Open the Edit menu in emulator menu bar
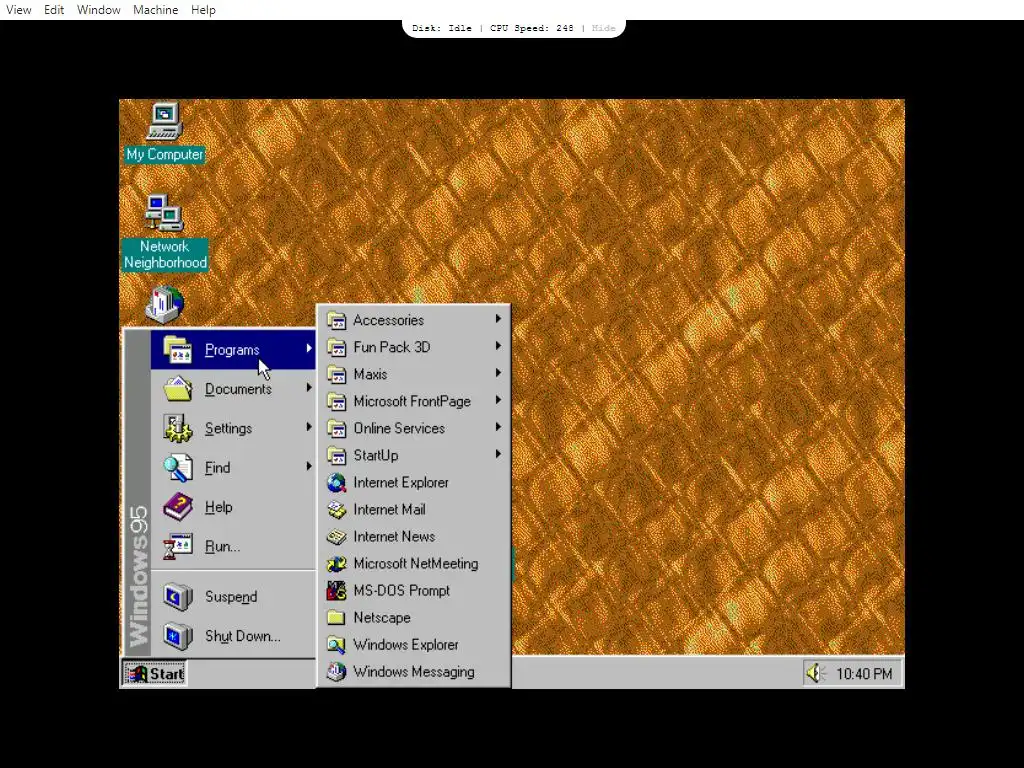The height and width of the screenshot is (768, 1024). click(x=54, y=10)
